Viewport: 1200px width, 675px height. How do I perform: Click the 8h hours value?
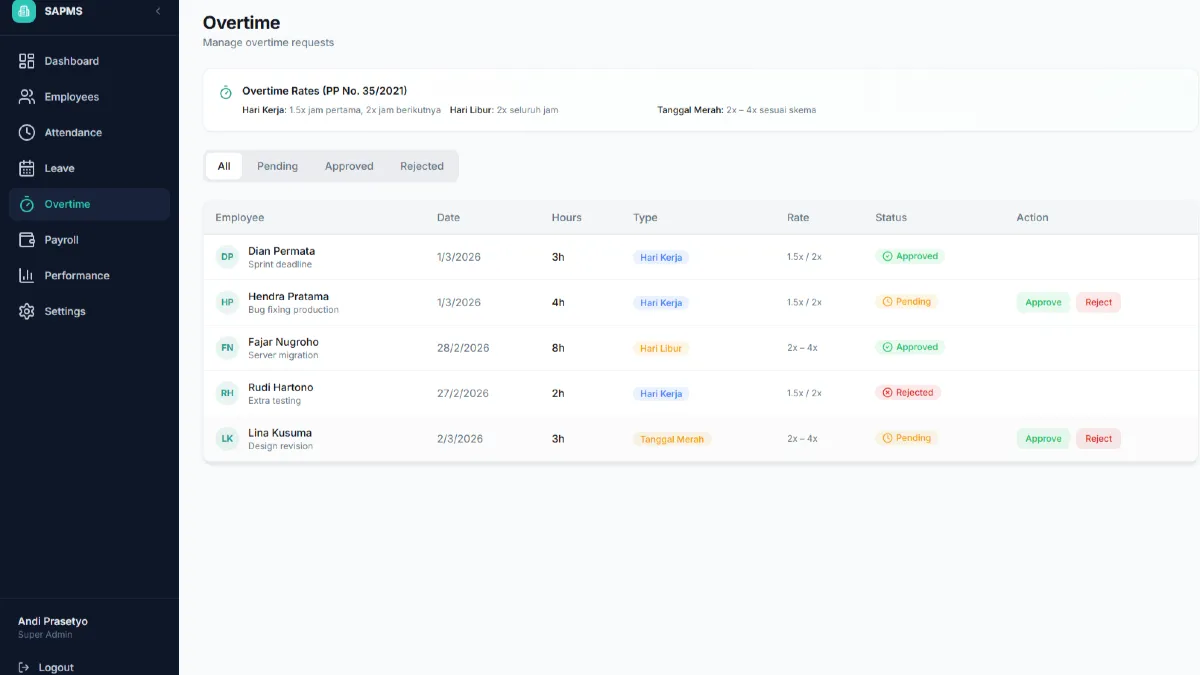[558, 348]
